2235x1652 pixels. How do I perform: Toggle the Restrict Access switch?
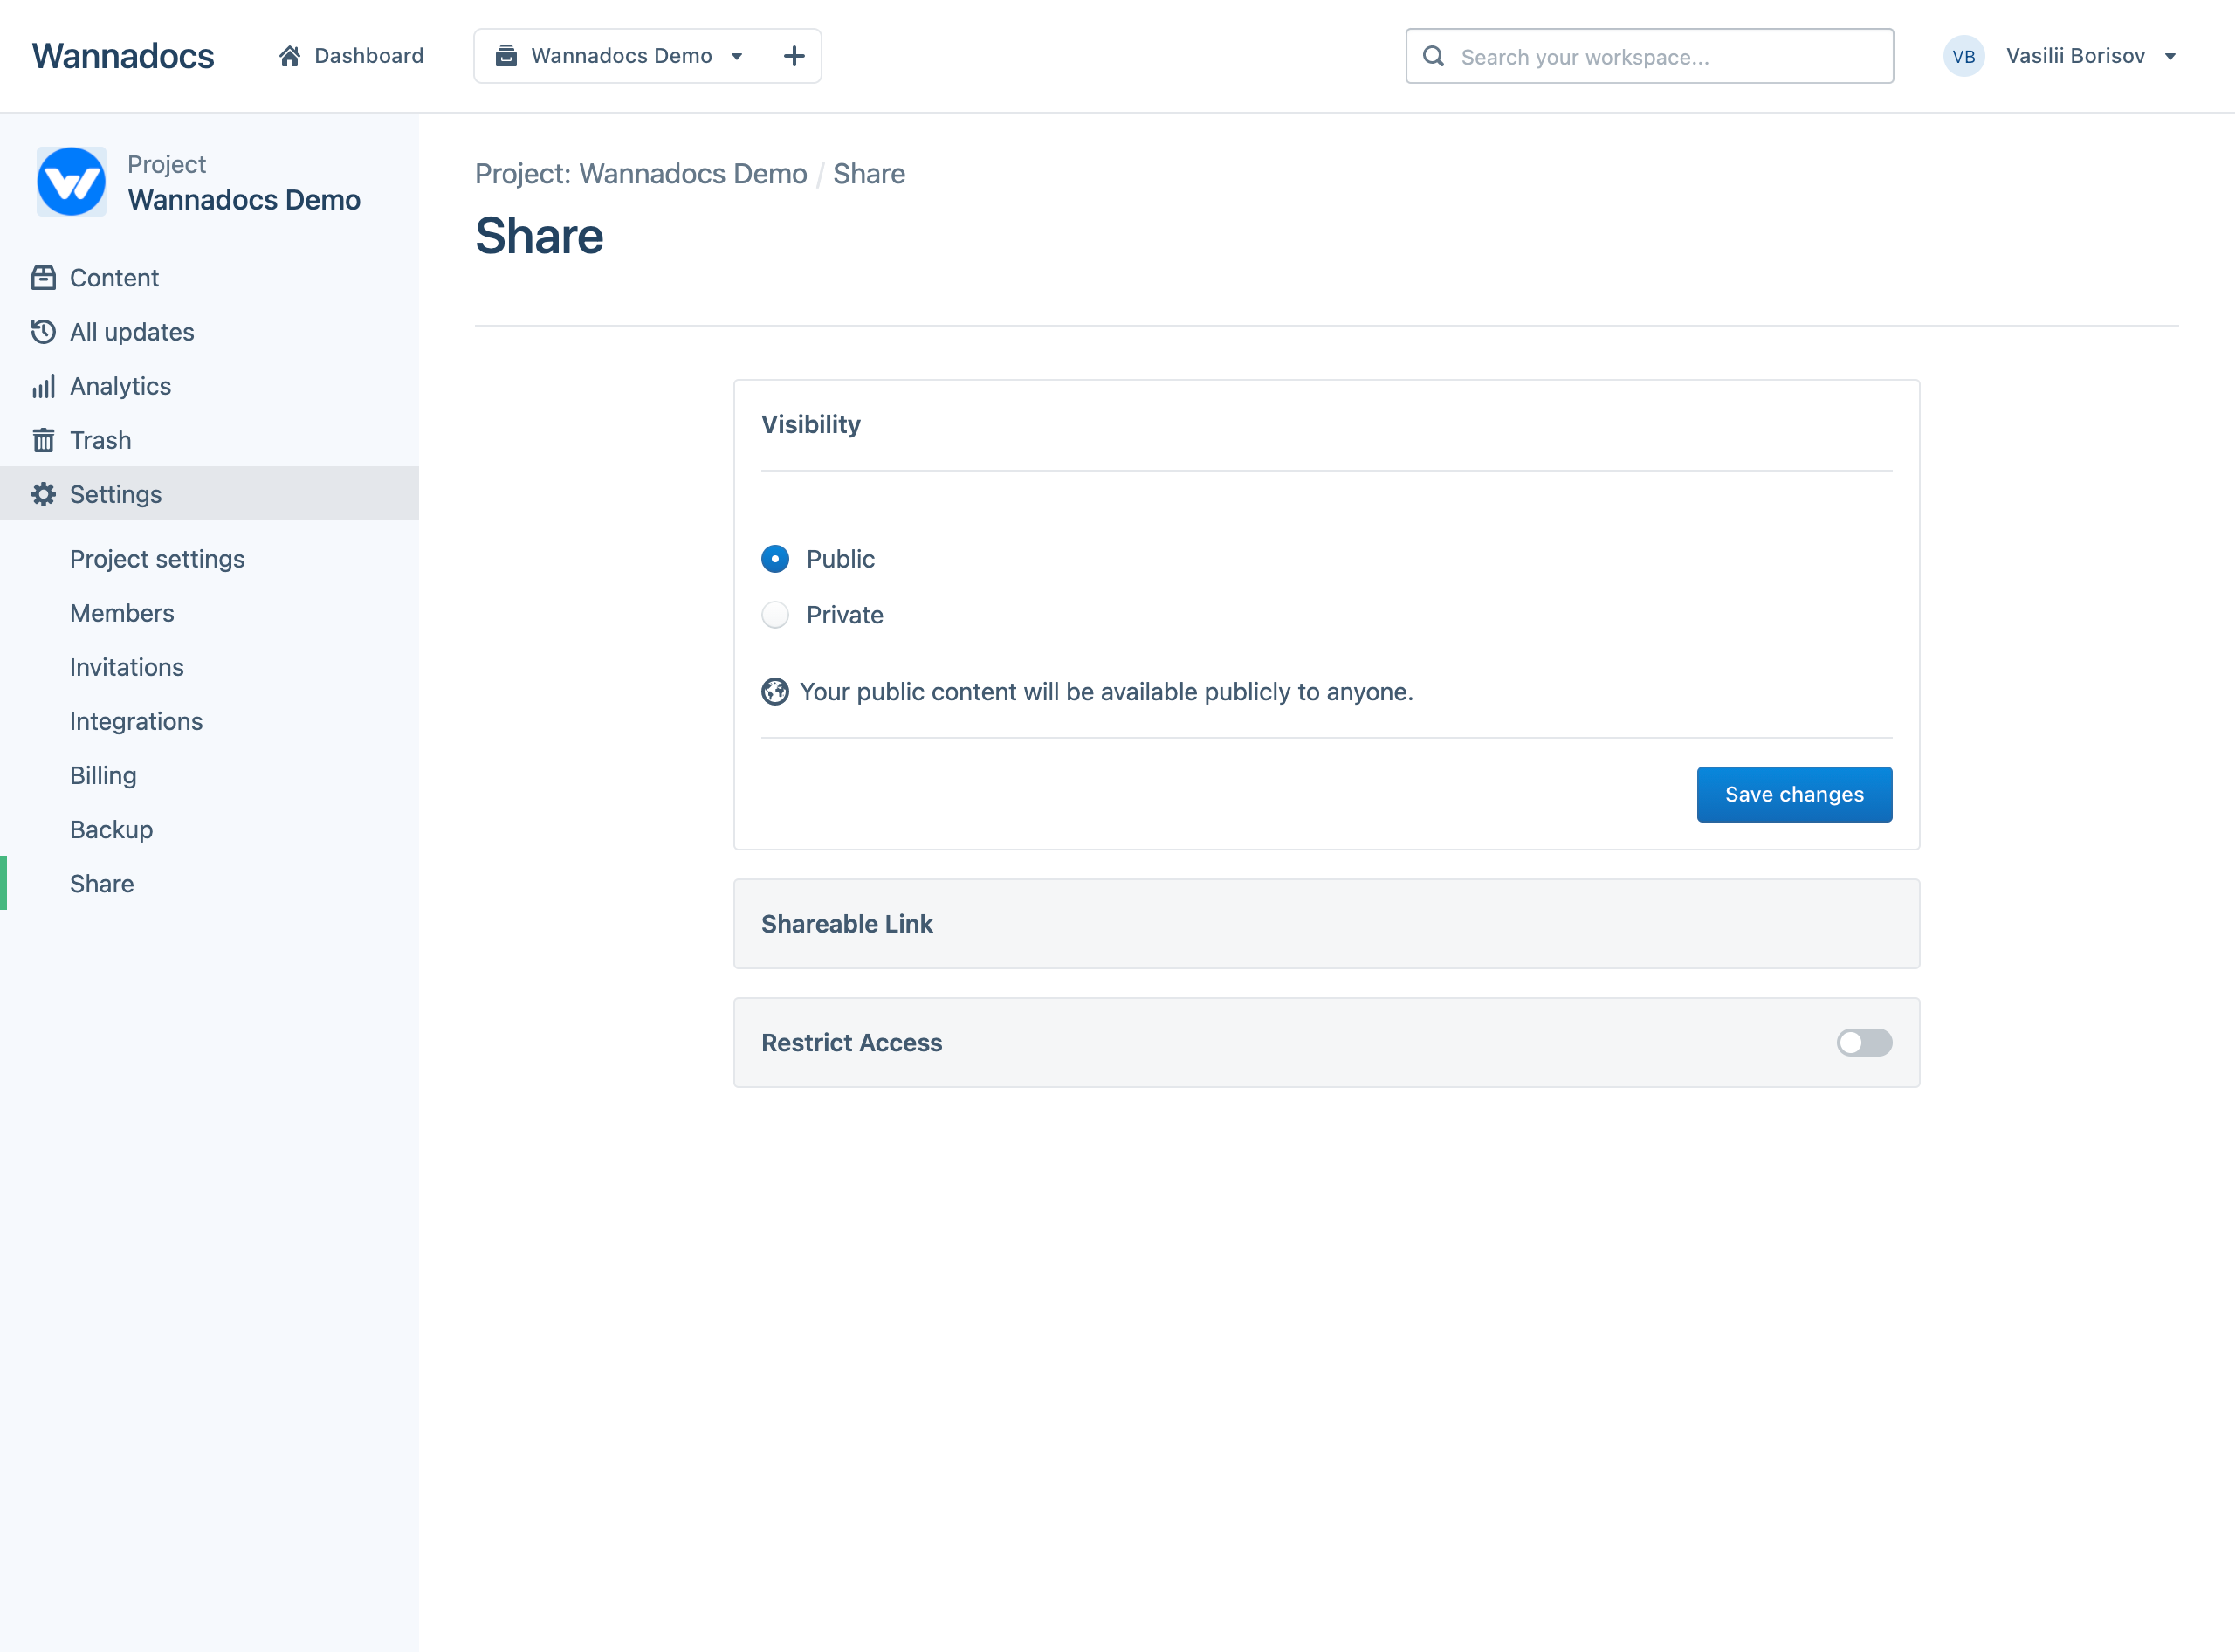point(1864,1043)
